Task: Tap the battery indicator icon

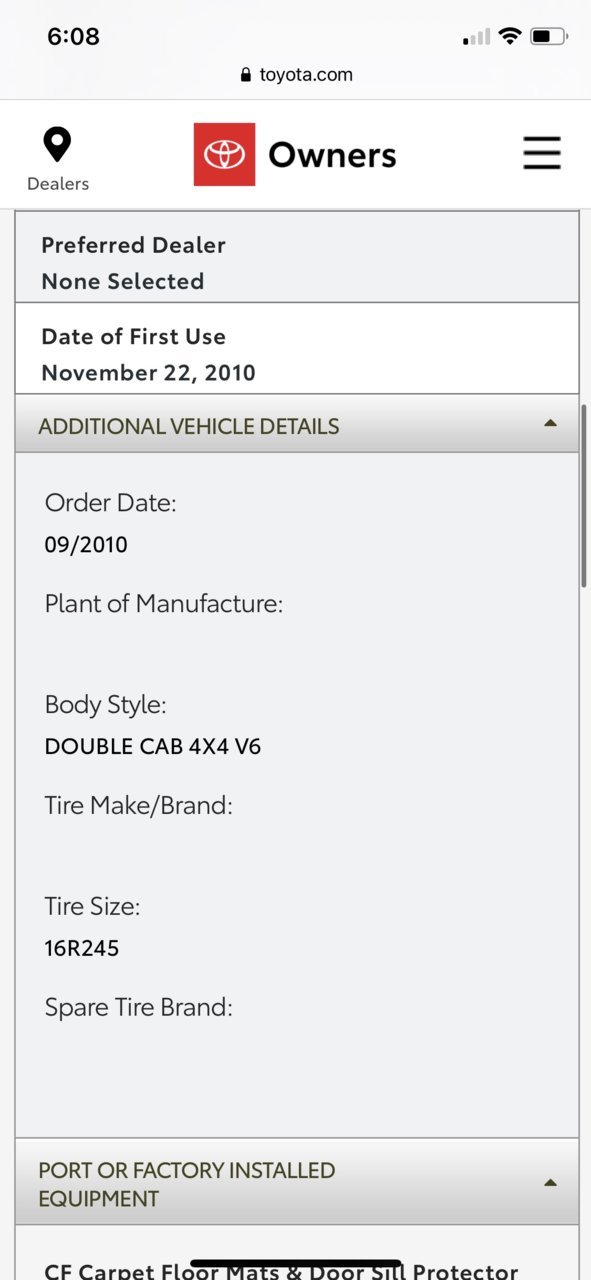Action: click(x=549, y=37)
